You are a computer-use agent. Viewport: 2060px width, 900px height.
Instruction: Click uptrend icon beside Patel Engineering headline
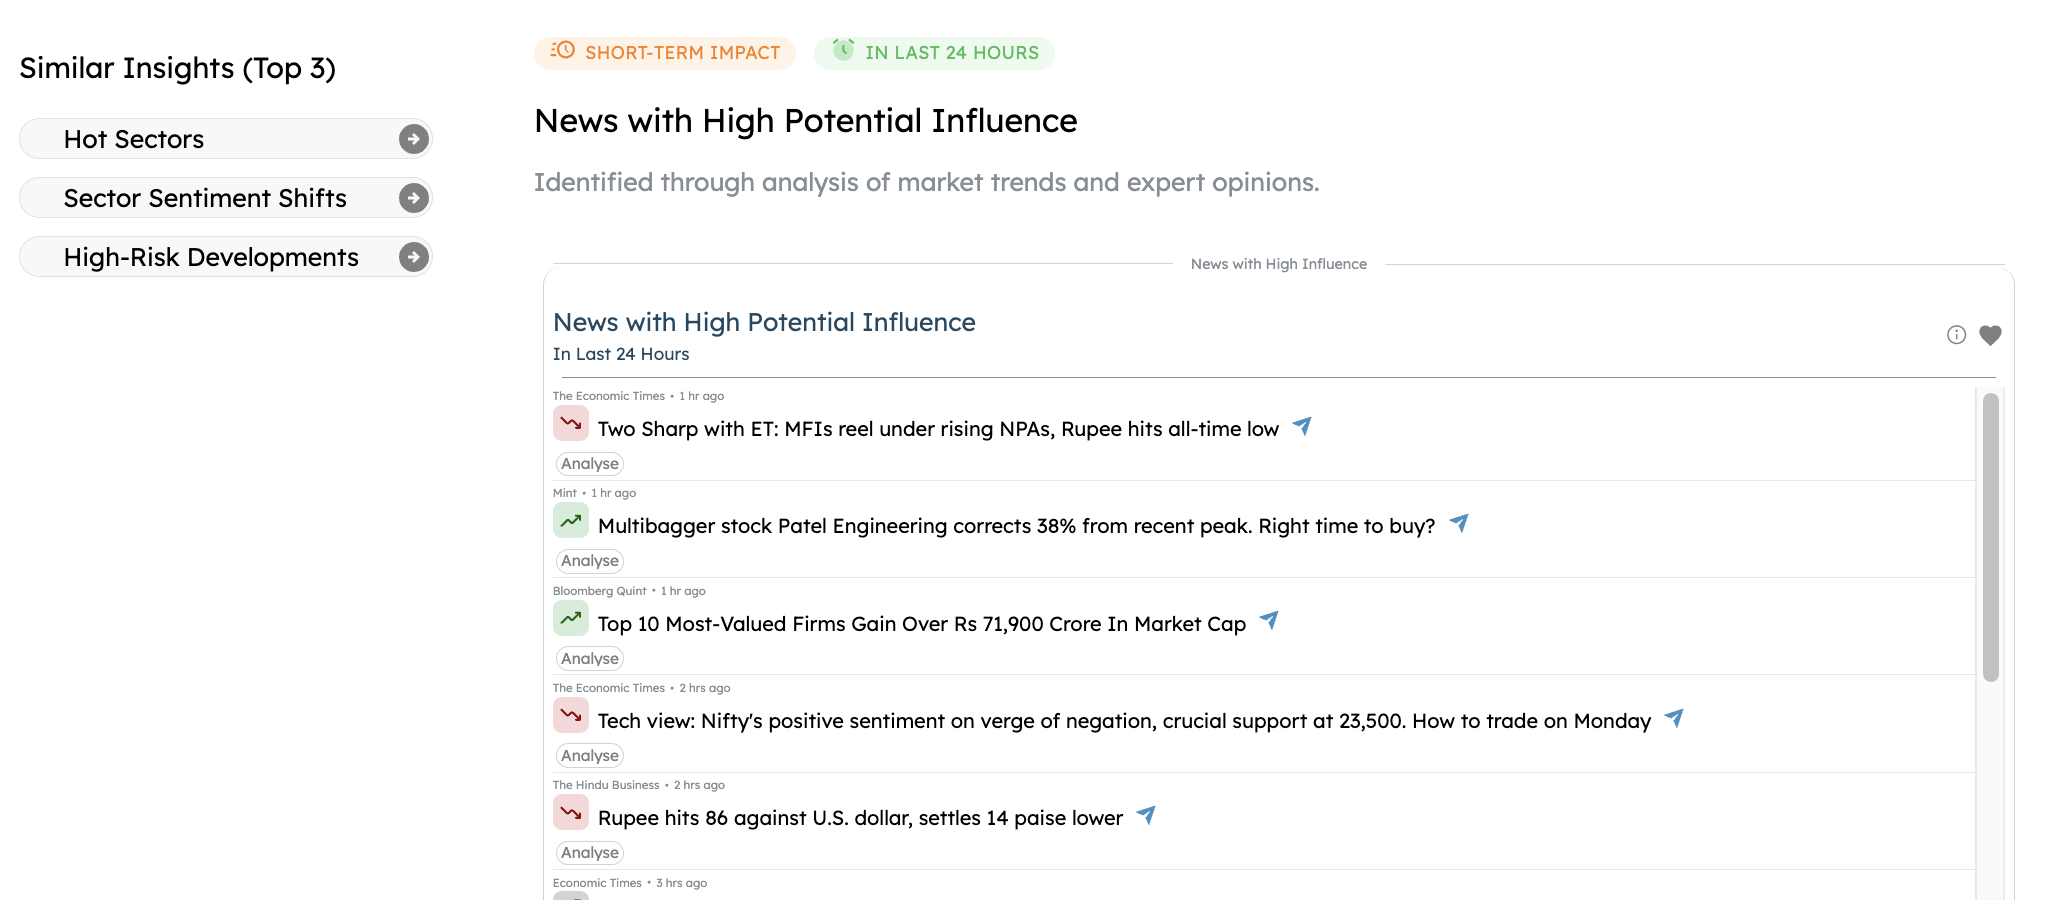pos(571,521)
